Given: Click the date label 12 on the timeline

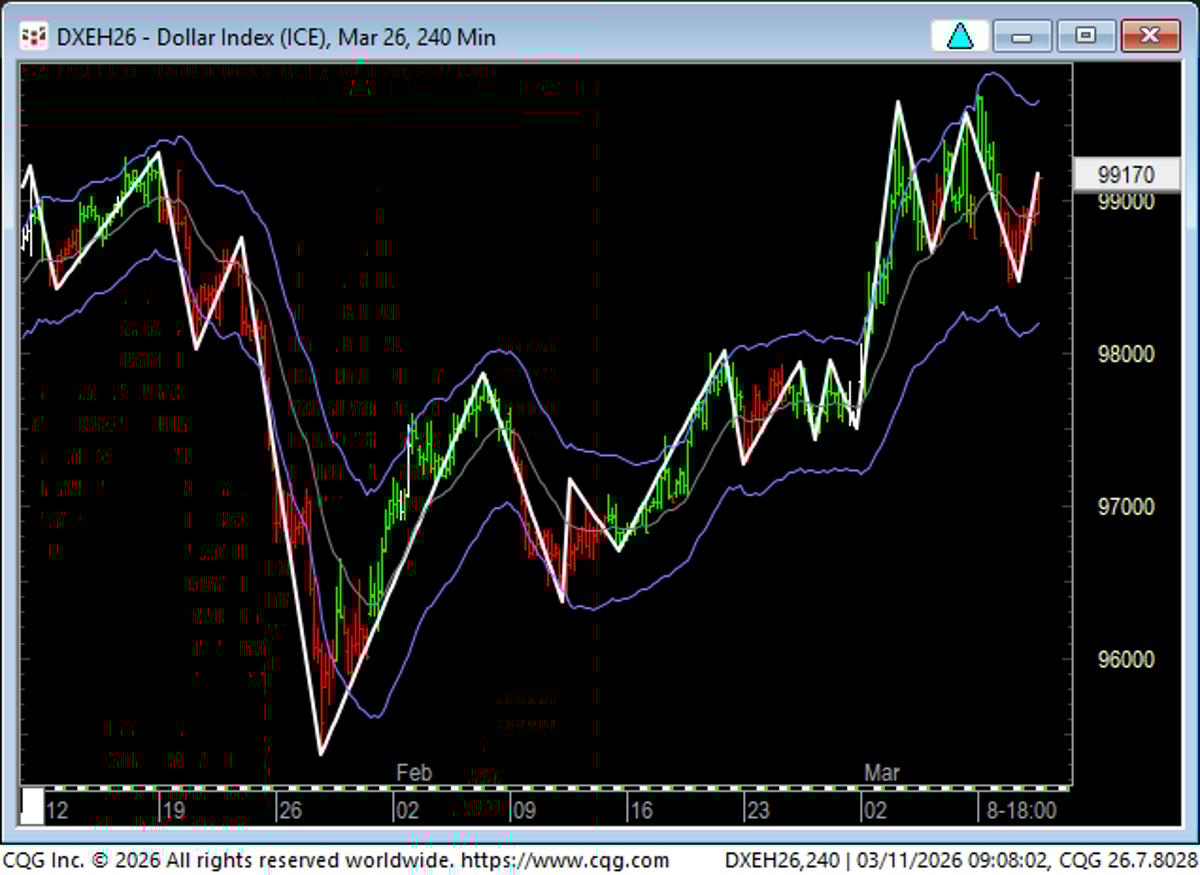Looking at the screenshot, I should pos(58,811).
